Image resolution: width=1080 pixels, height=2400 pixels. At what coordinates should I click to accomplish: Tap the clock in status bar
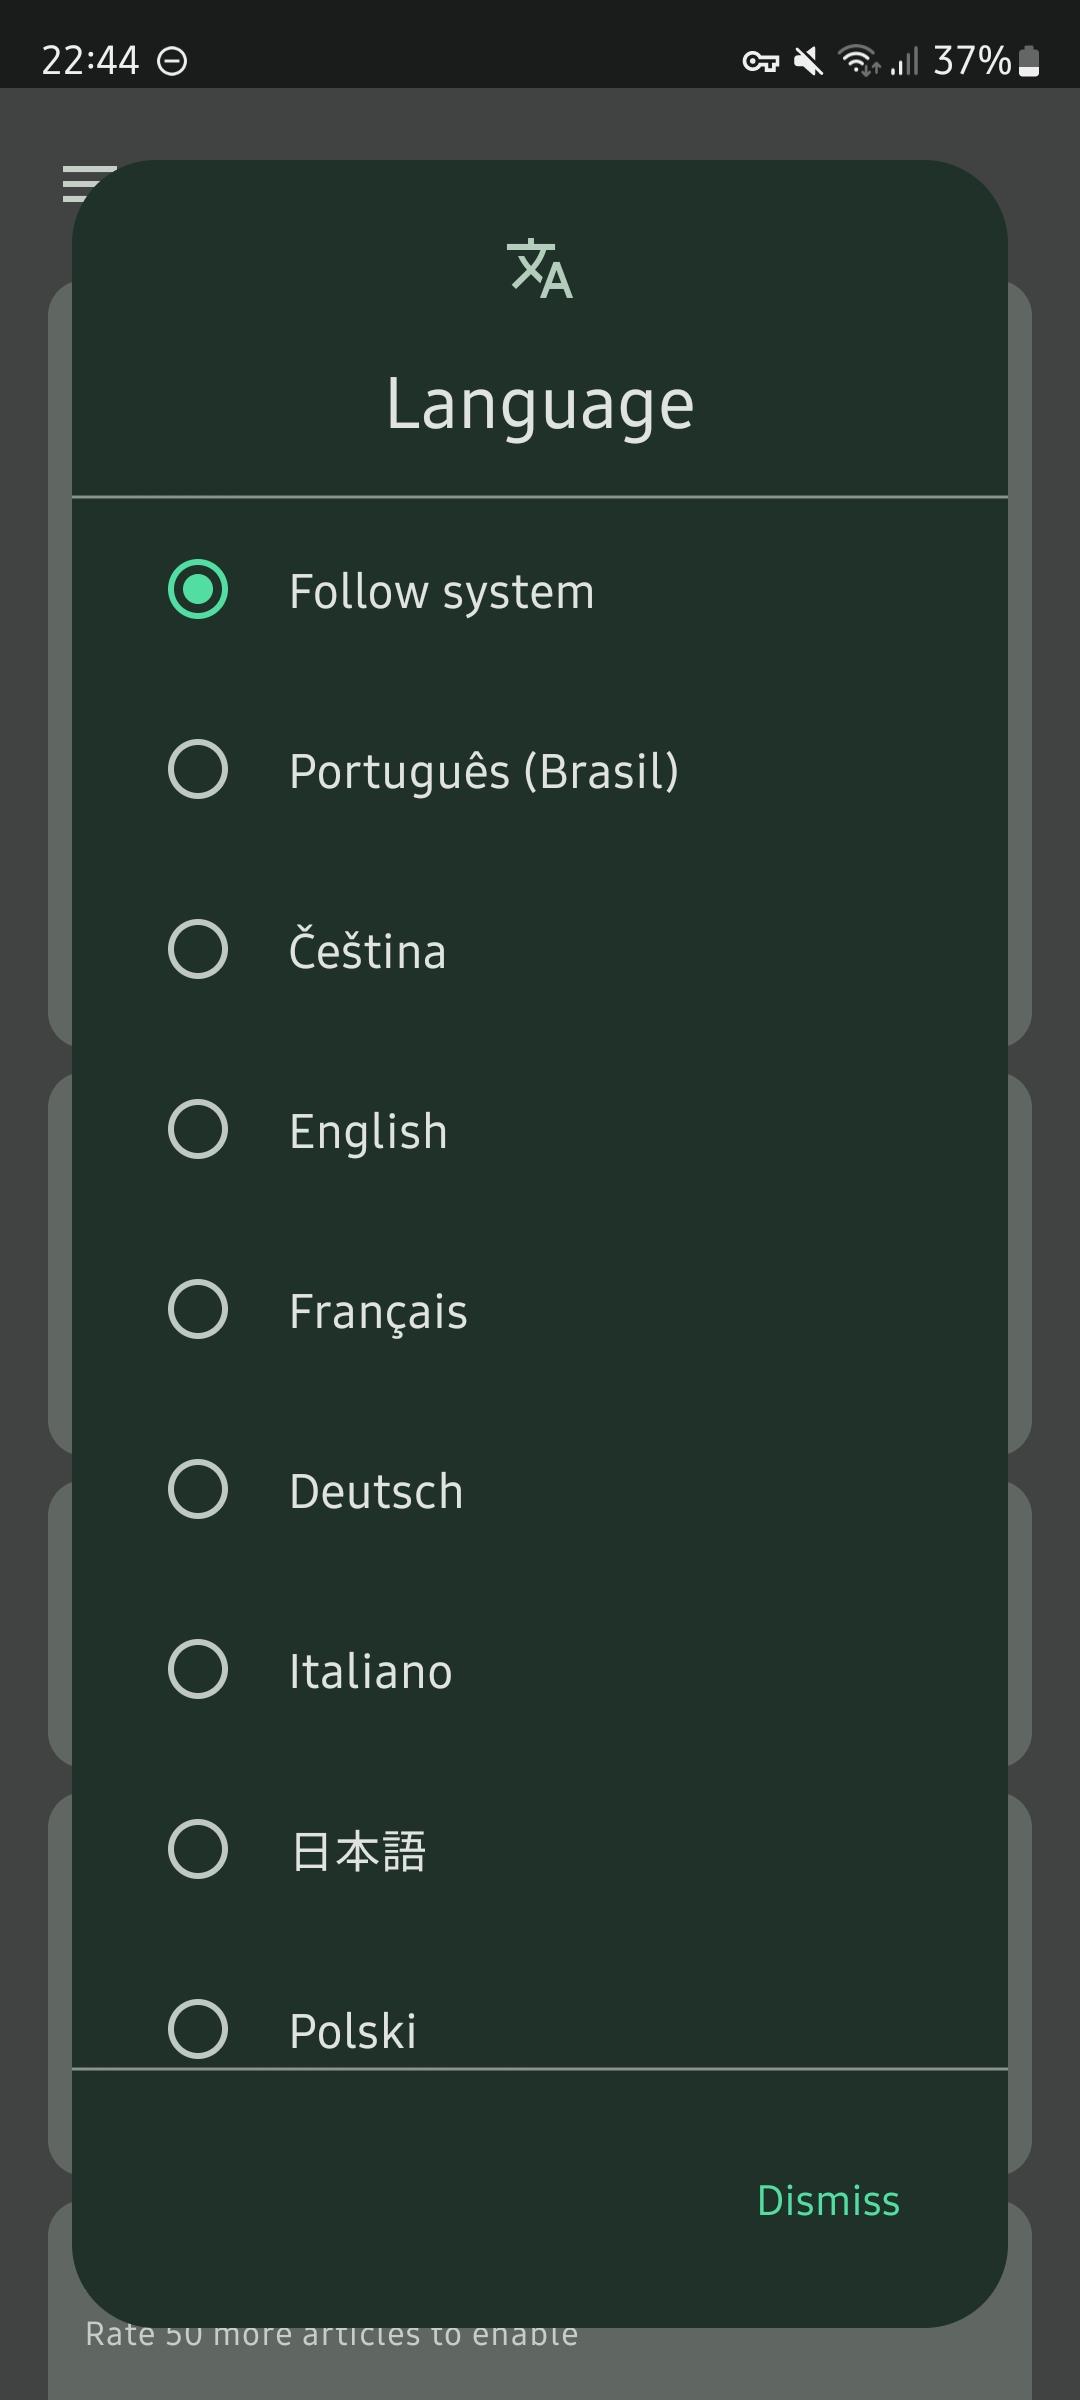pos(90,61)
